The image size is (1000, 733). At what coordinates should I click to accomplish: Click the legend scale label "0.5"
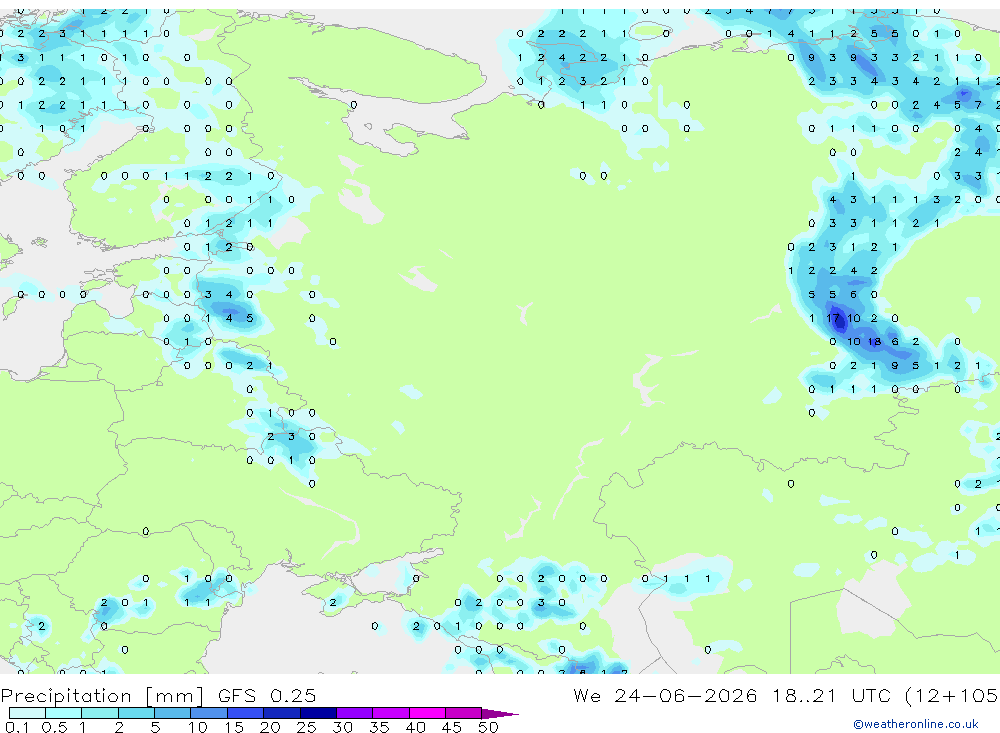click(x=54, y=727)
